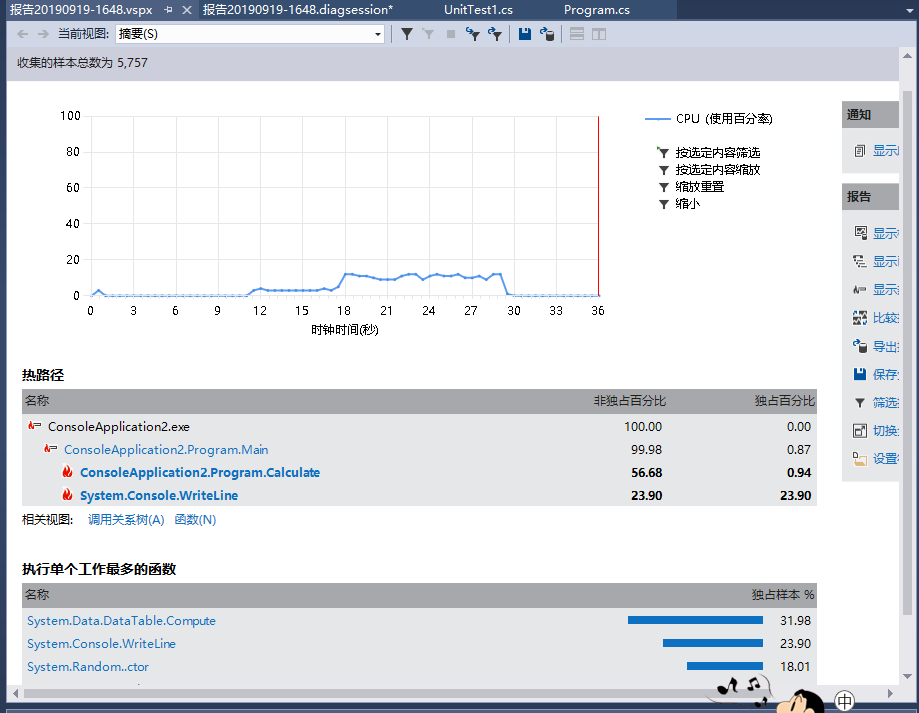Click the filter funnel icon beside 筛选
This screenshot has width=919, height=713.
click(x=860, y=402)
